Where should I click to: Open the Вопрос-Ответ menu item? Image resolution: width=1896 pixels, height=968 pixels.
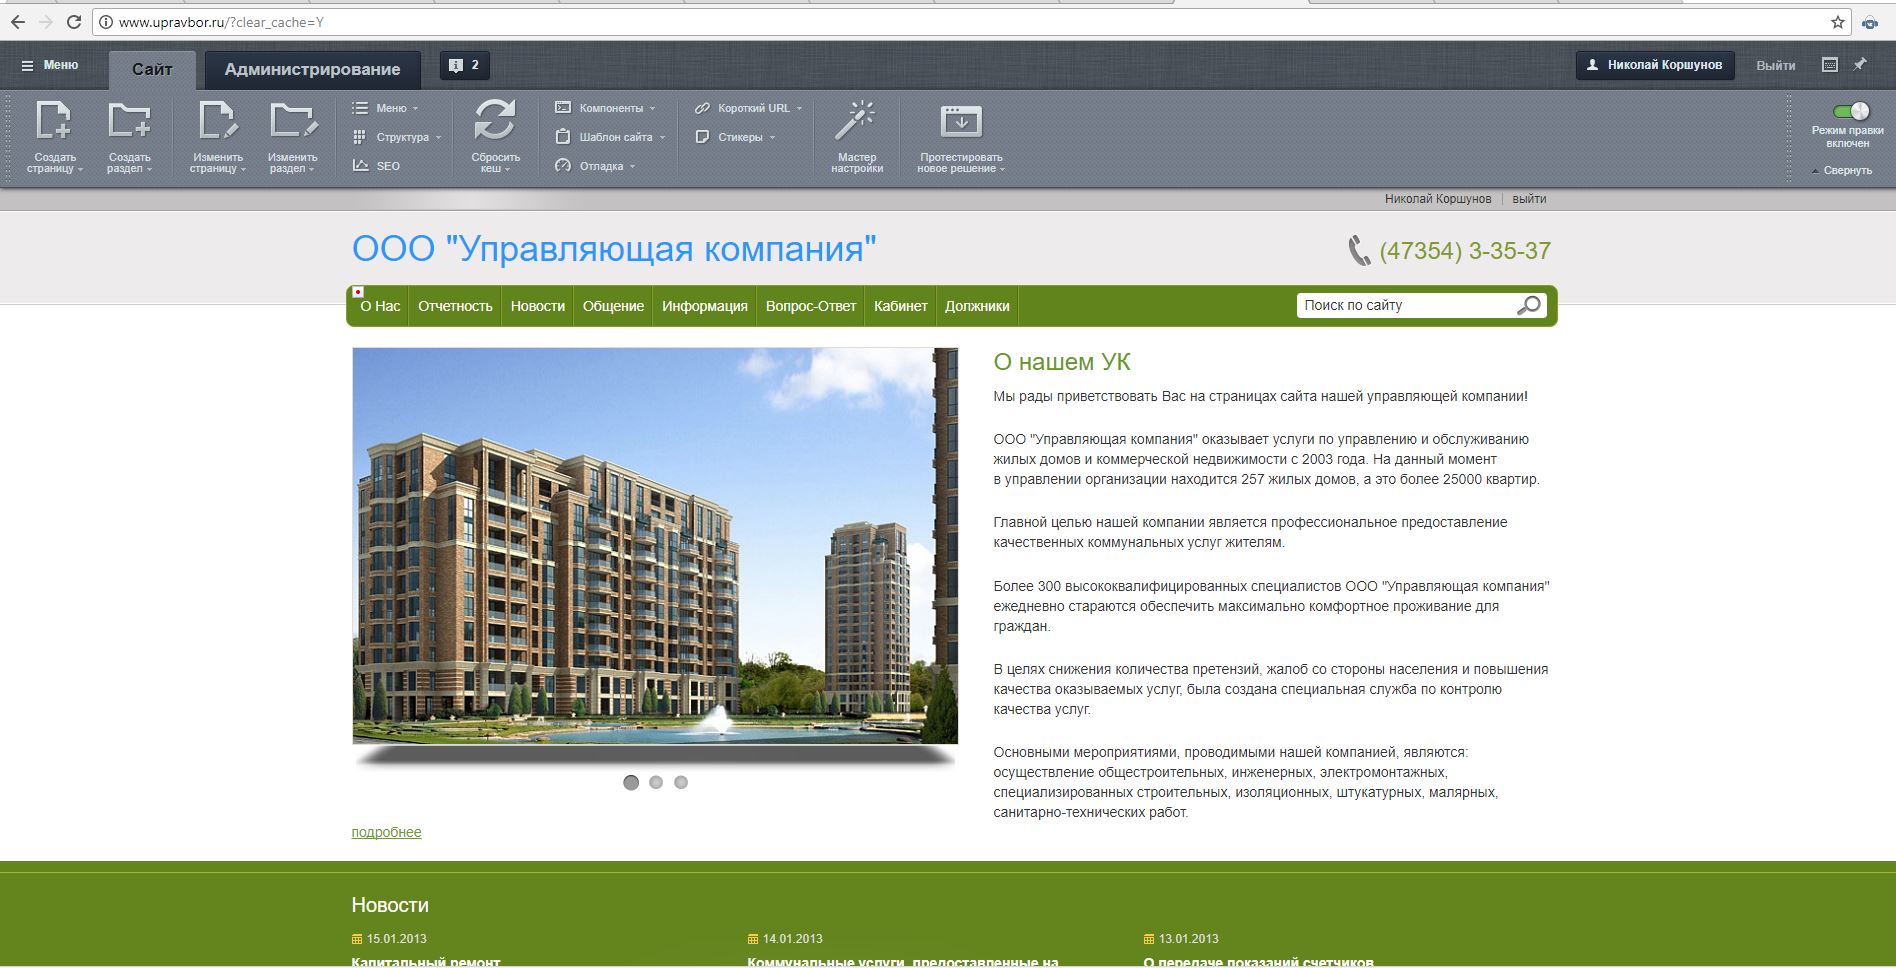pos(811,306)
